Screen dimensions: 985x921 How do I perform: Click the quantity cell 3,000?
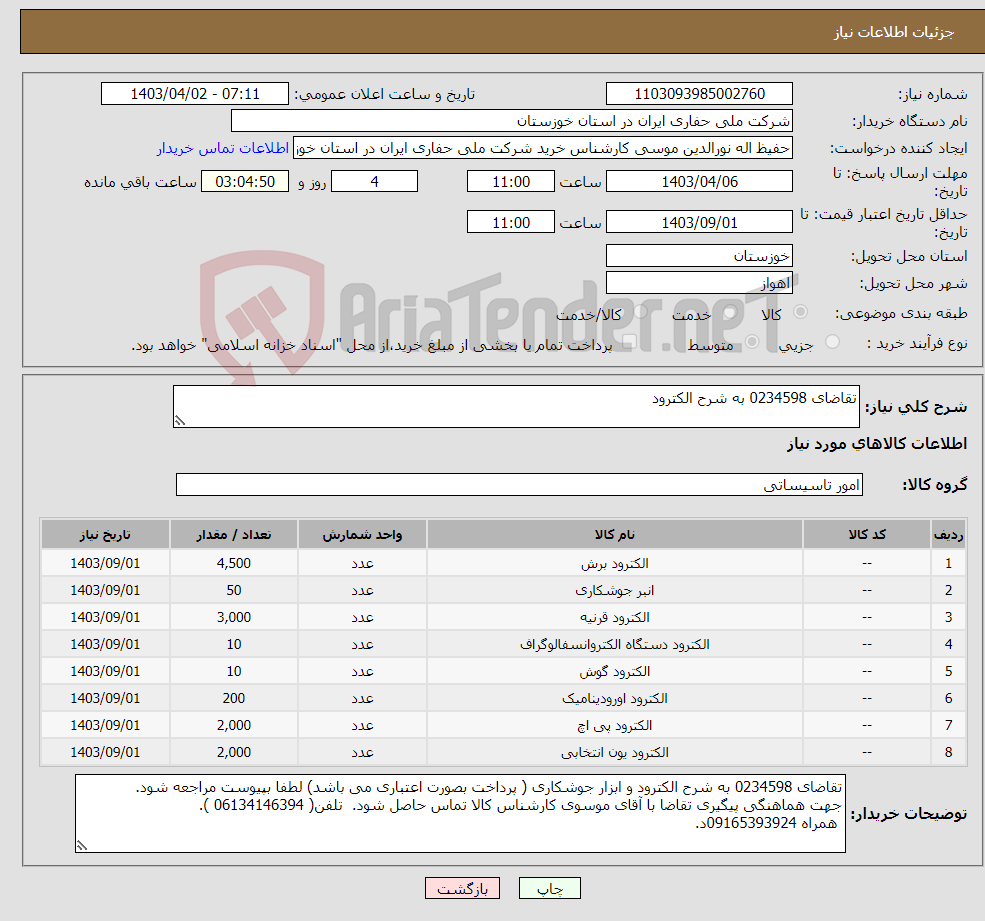(234, 618)
